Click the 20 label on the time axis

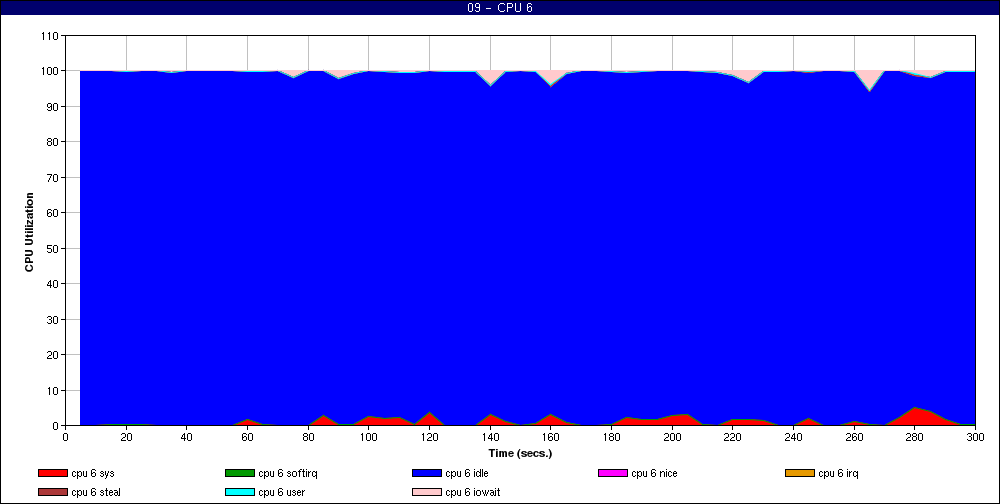[x=126, y=437]
